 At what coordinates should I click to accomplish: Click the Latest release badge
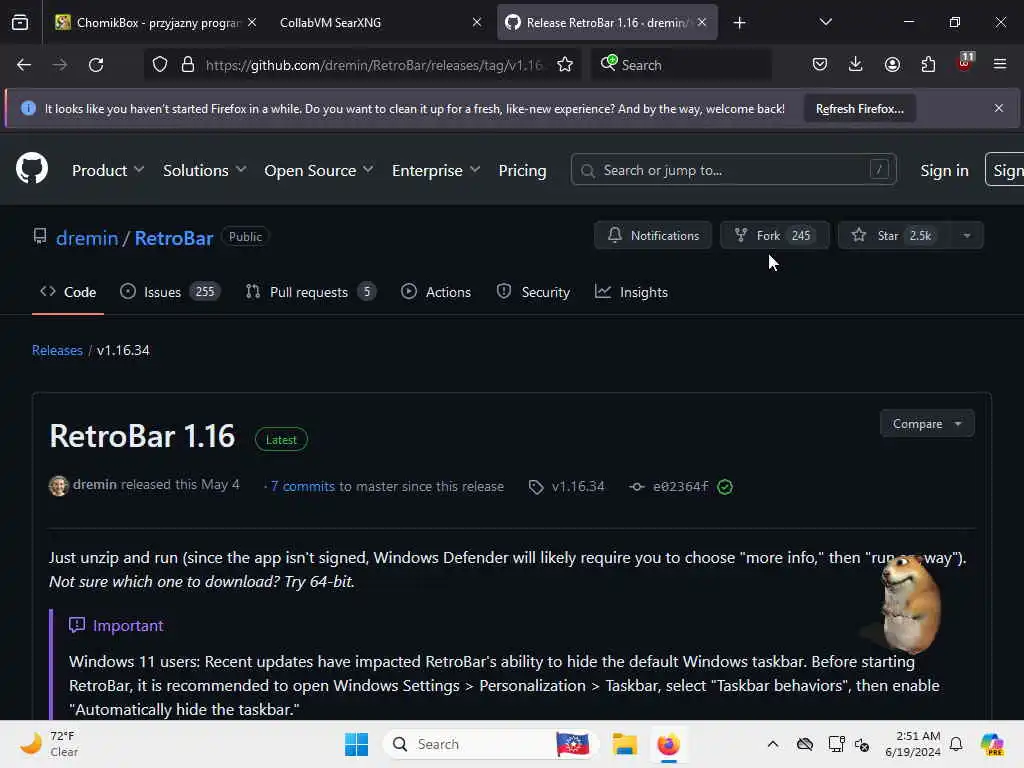(281, 440)
